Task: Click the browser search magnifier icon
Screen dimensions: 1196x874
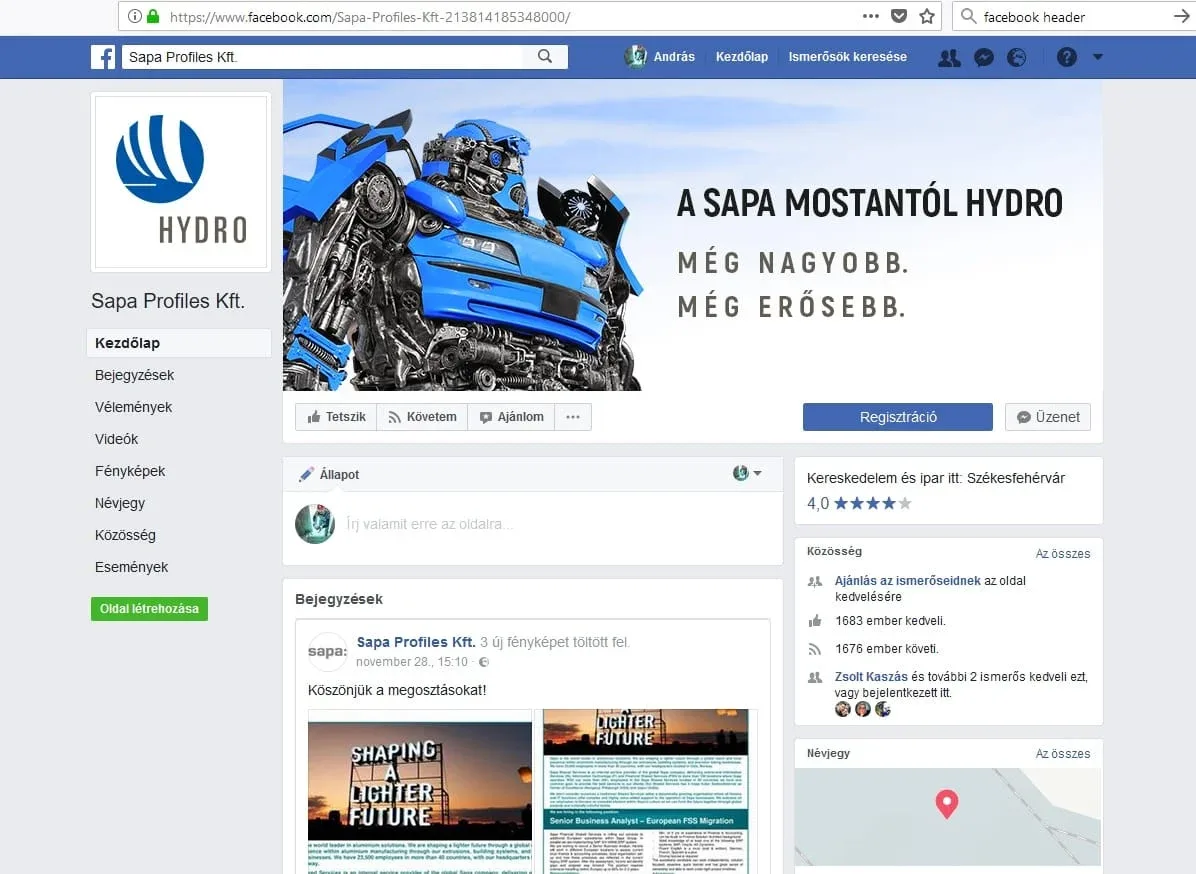Action: click(x=968, y=16)
